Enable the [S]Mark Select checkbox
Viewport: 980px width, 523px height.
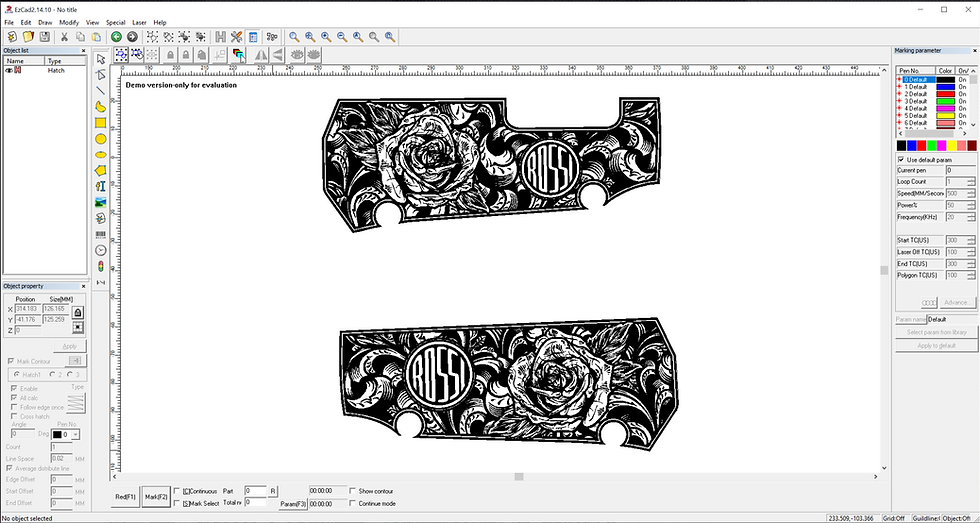point(177,504)
